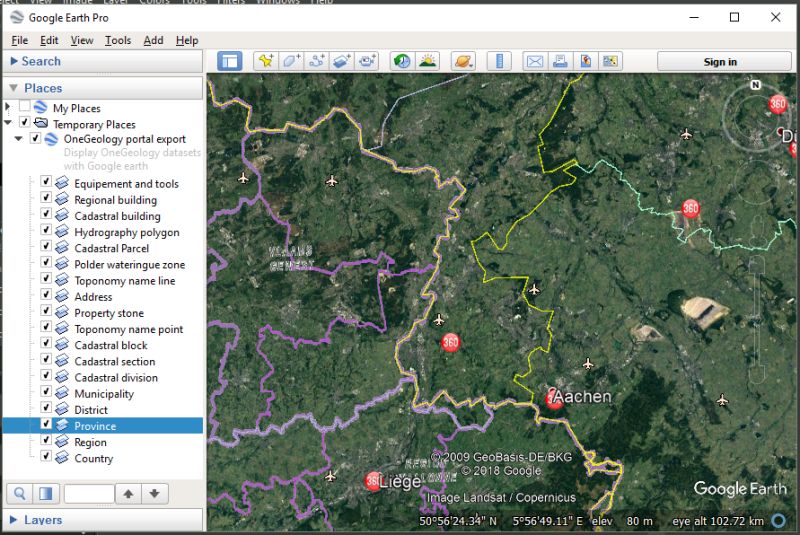
Task: Click the Liège 360 marker
Action: [x=373, y=481]
